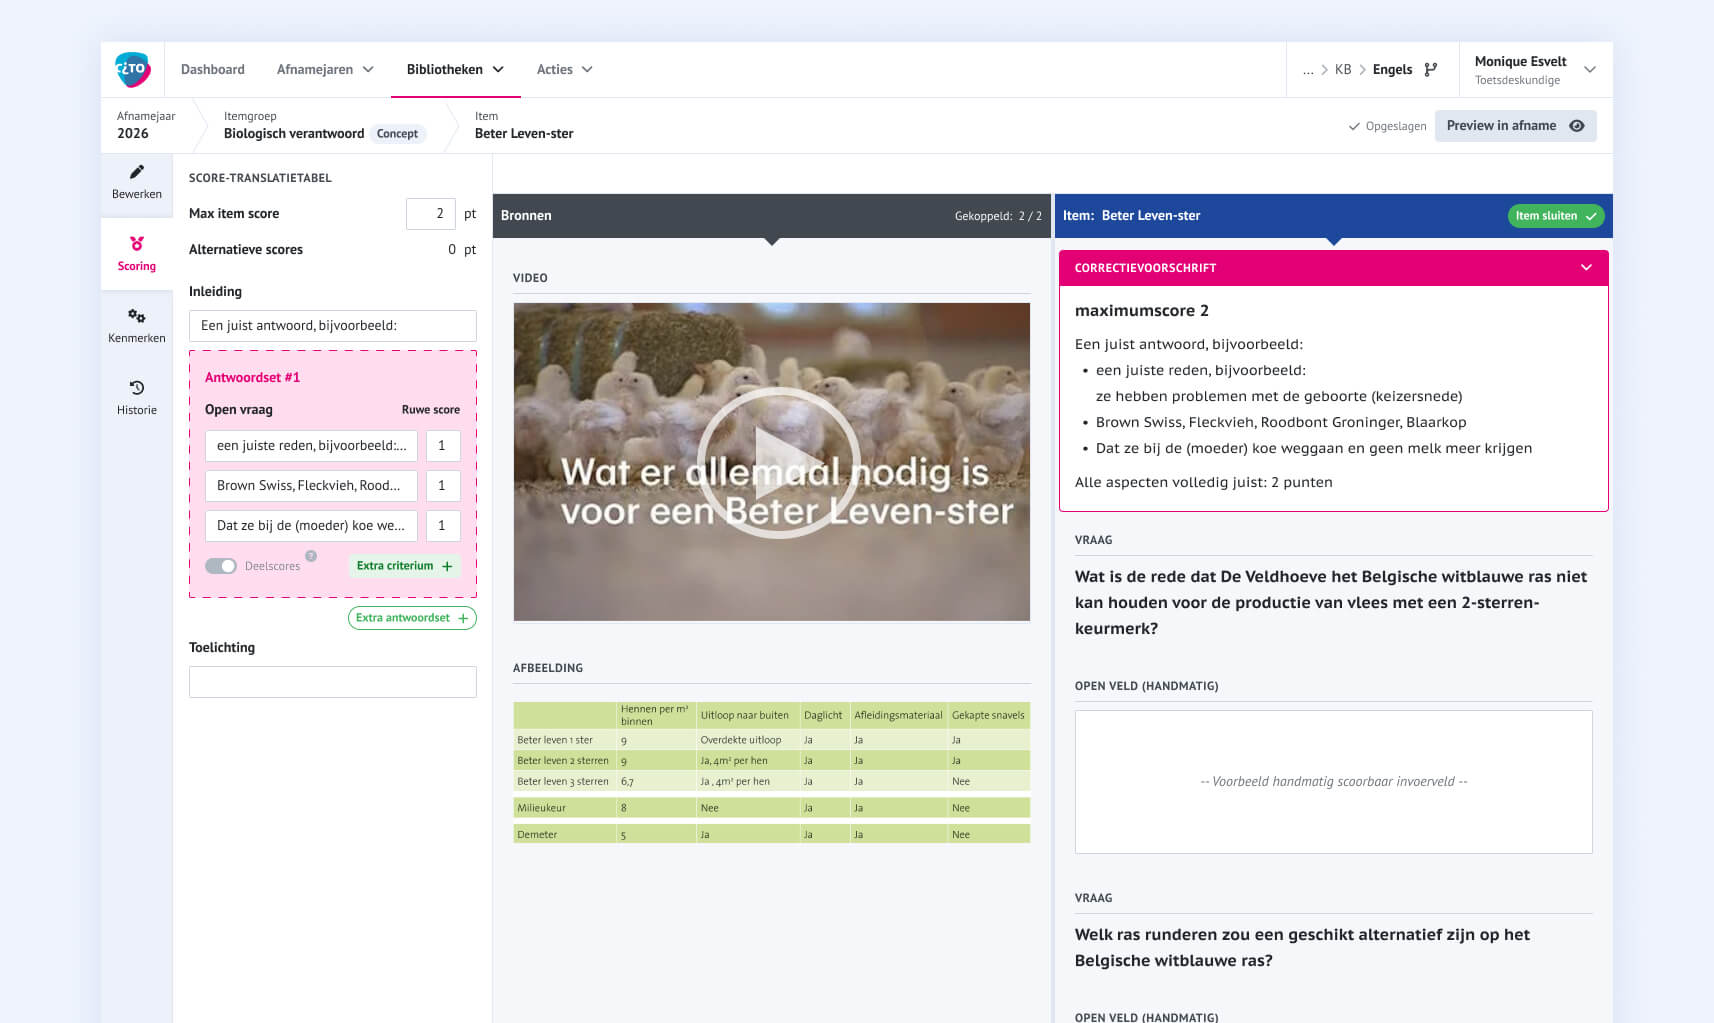This screenshot has height=1023, width=1714.
Task: Open Afnamejaar 2026 breadcrumb
Action: click(x=146, y=125)
